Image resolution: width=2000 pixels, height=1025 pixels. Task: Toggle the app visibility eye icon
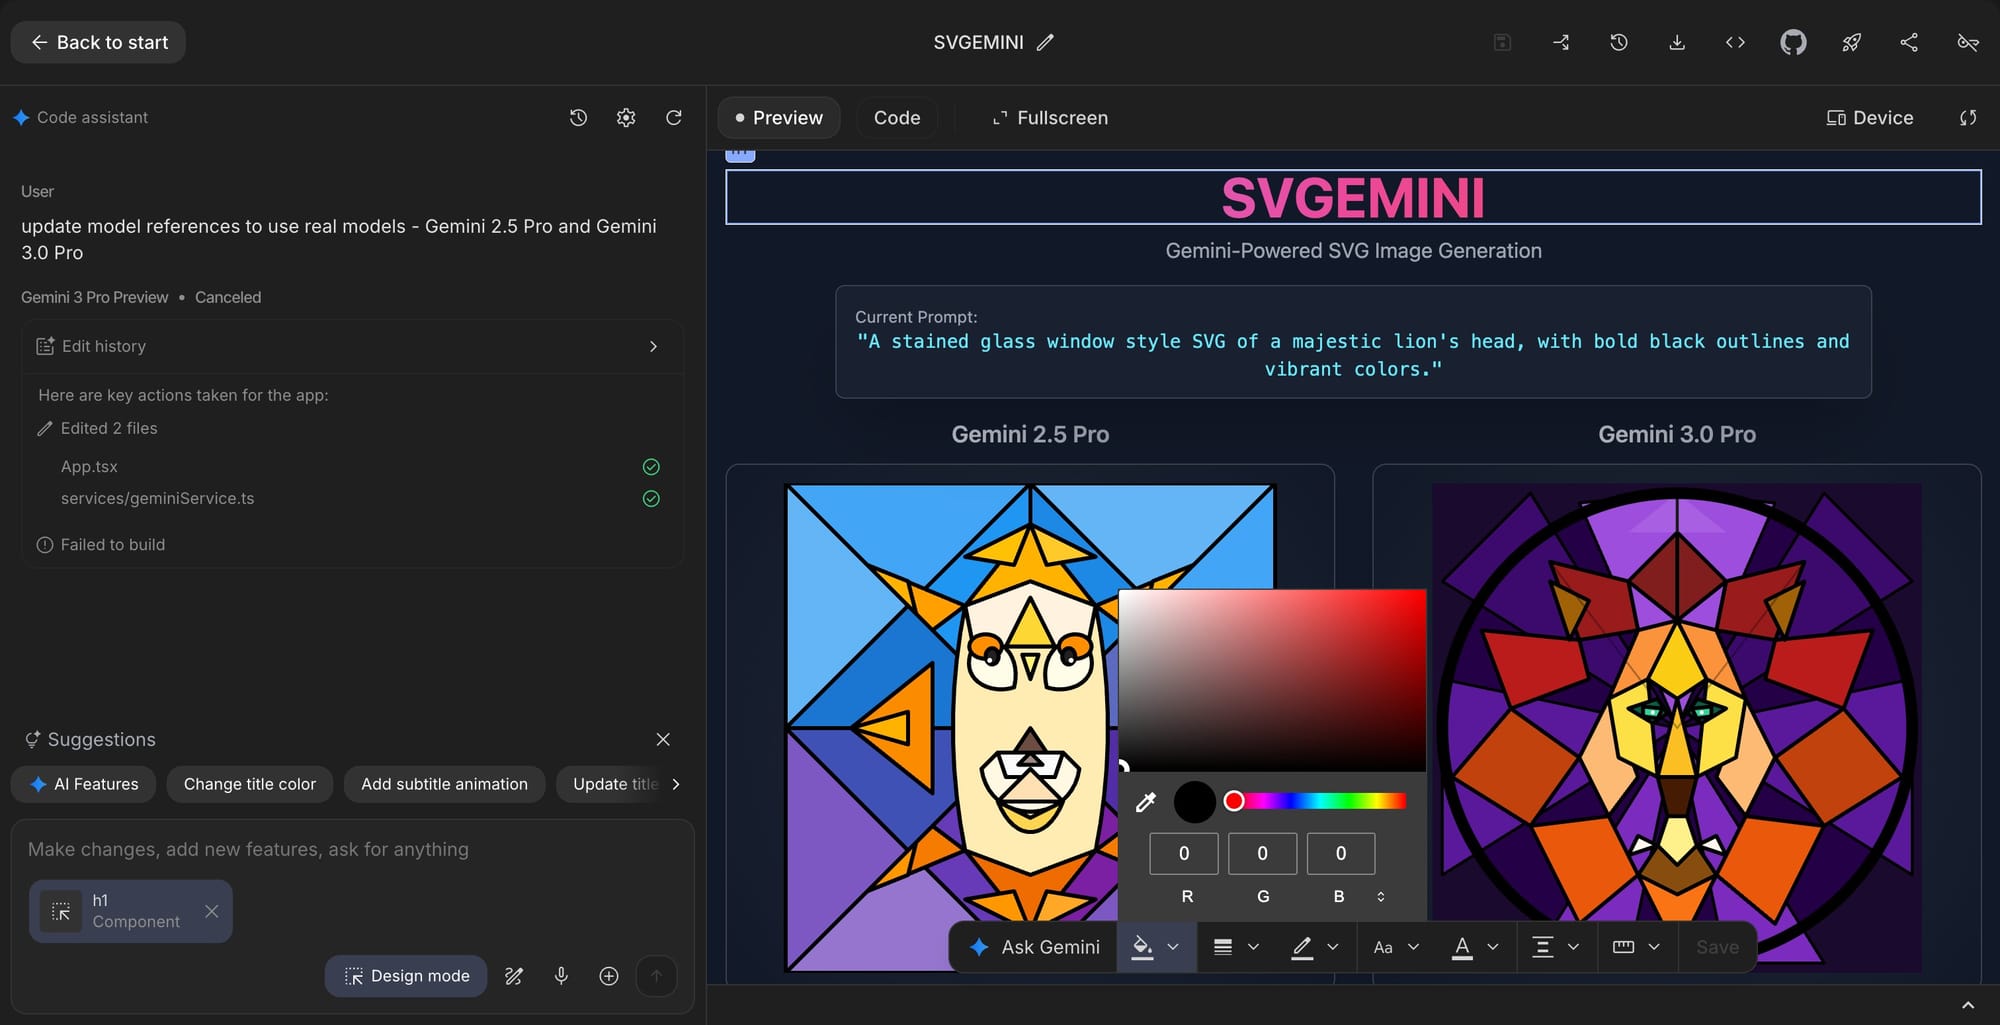point(1967,42)
